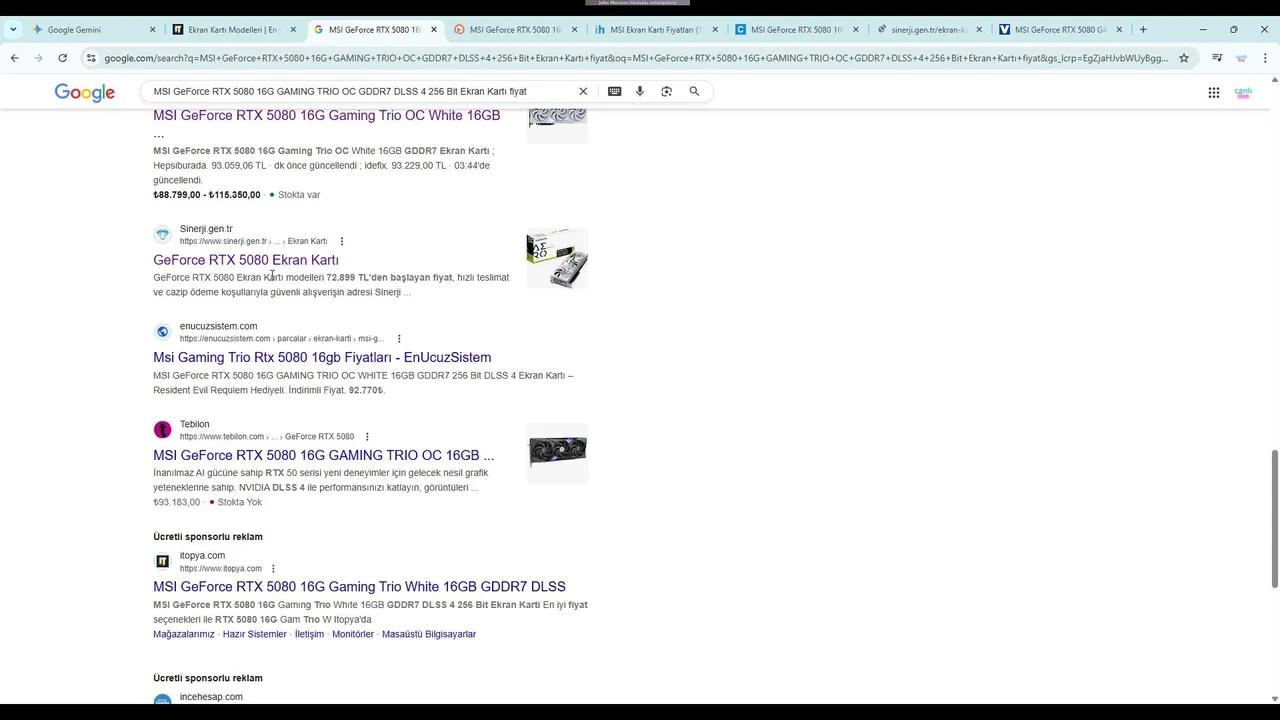Open Monitörler sitelink

tap(353, 634)
